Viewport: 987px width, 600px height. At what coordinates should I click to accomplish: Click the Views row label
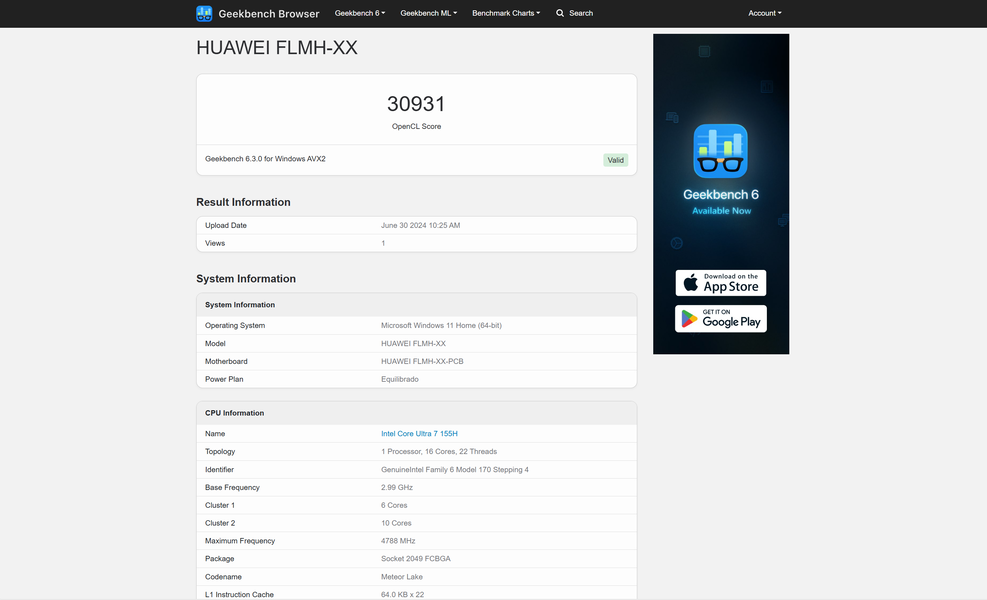click(x=215, y=243)
